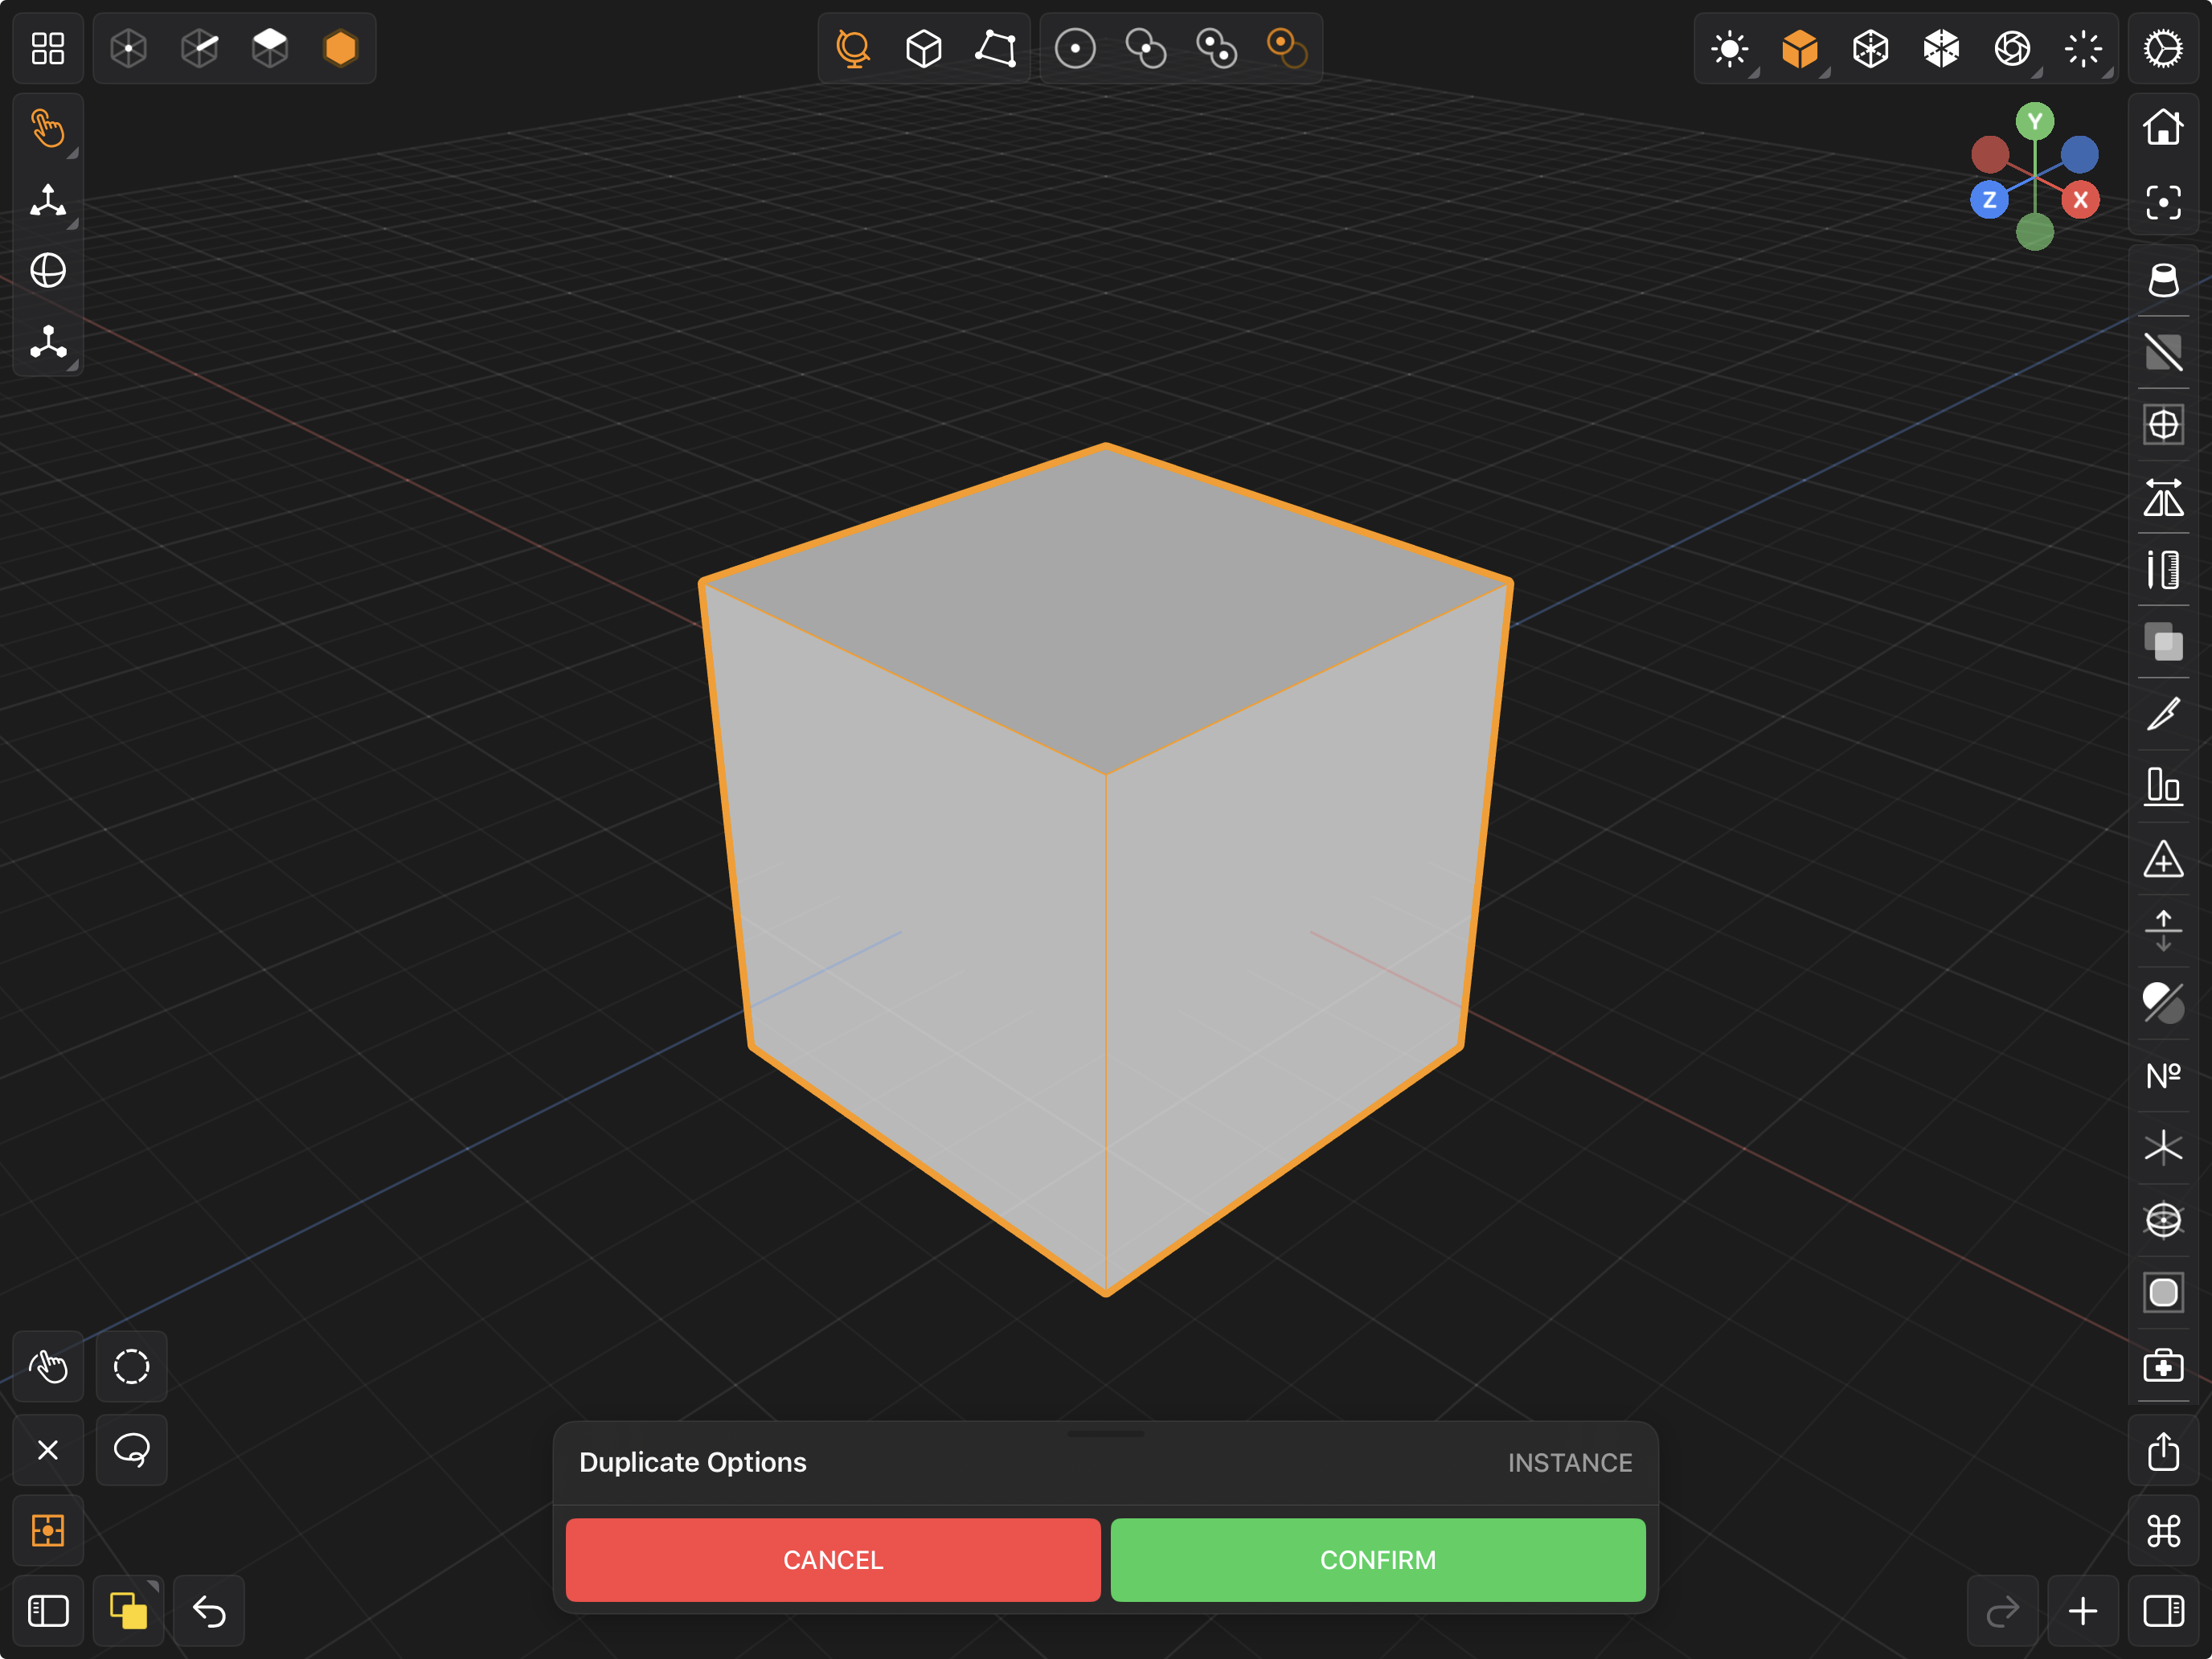Select edge selection mode
2212x1659 pixels.
click(200, 48)
